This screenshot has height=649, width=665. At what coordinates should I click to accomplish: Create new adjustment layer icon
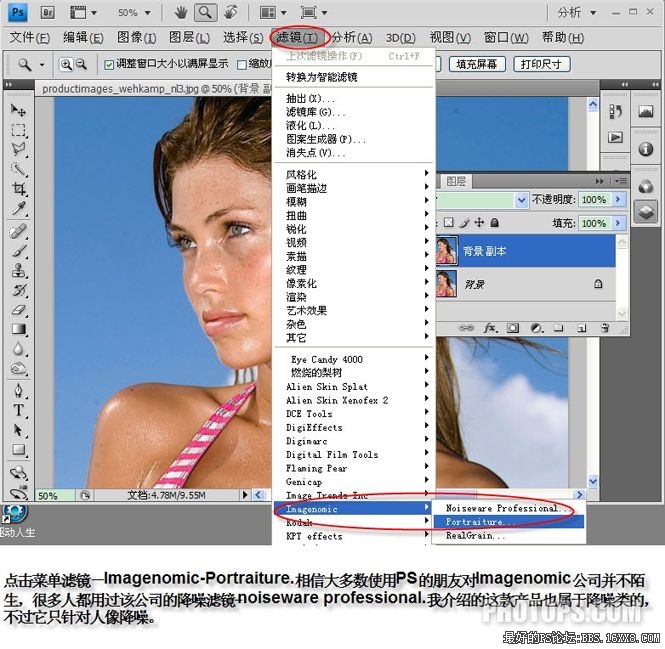tap(536, 328)
